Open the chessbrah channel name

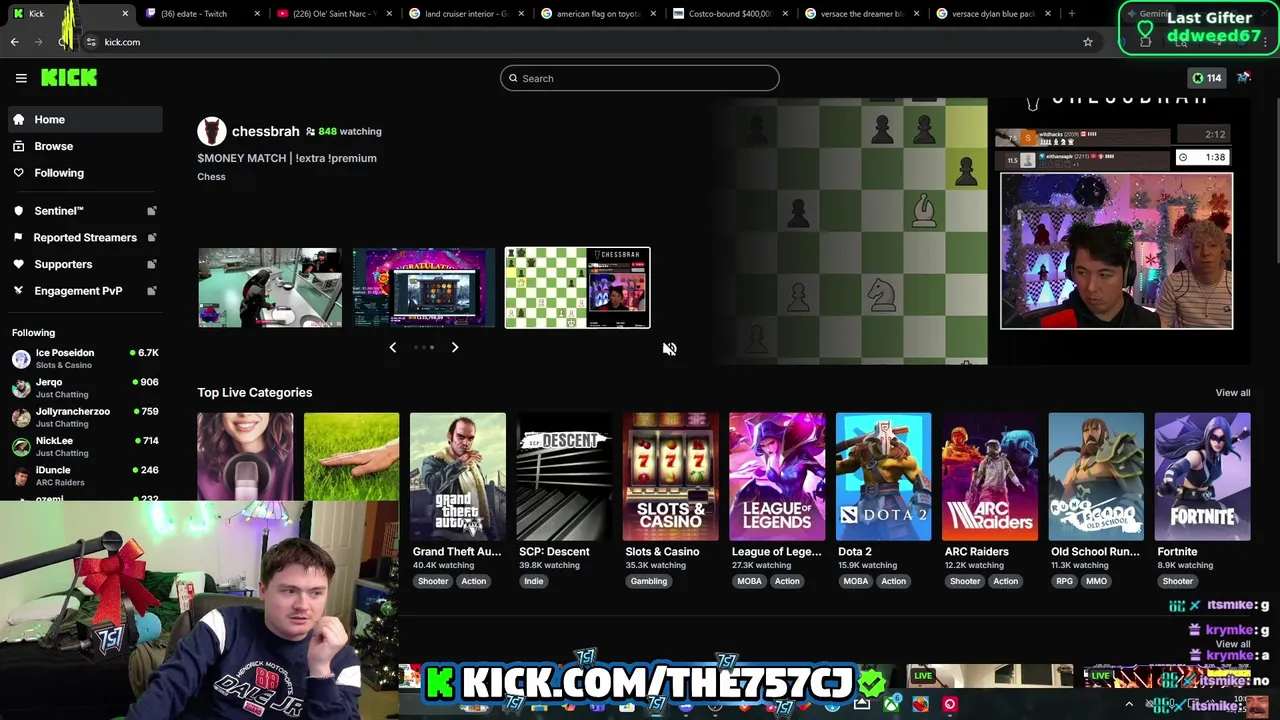click(x=265, y=131)
